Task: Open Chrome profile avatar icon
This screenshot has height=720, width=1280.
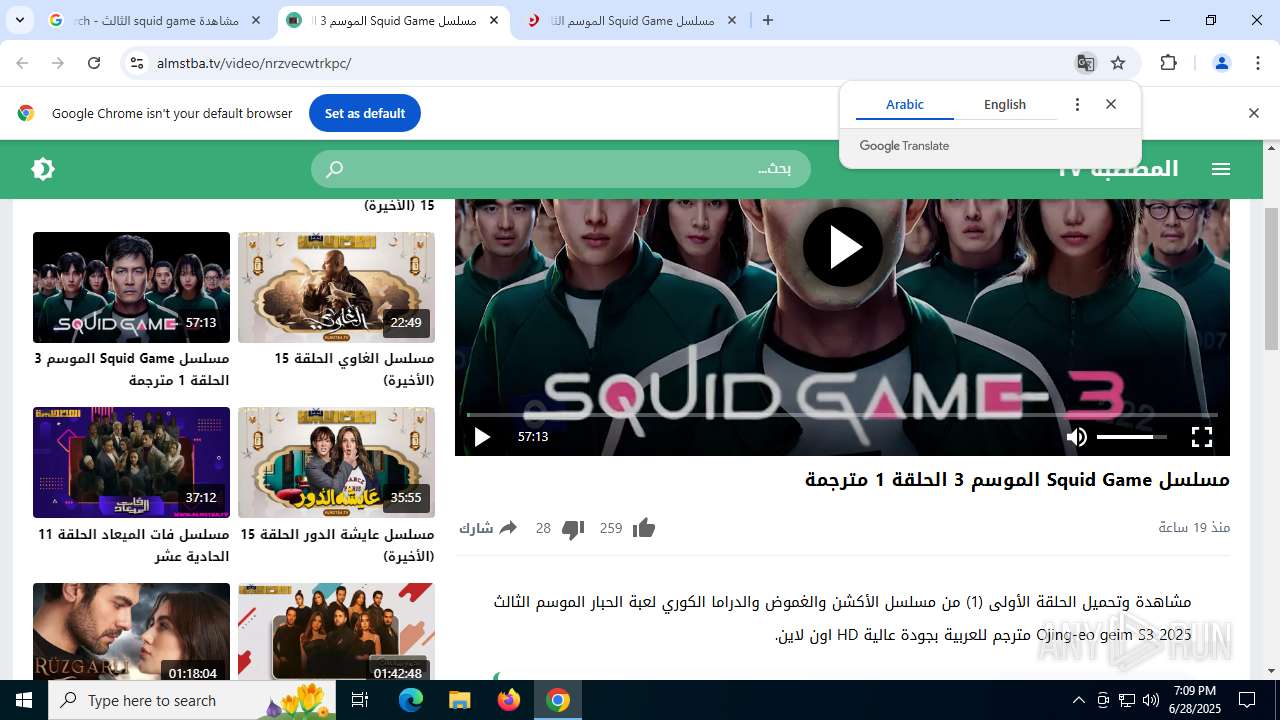Action: coord(1221,63)
